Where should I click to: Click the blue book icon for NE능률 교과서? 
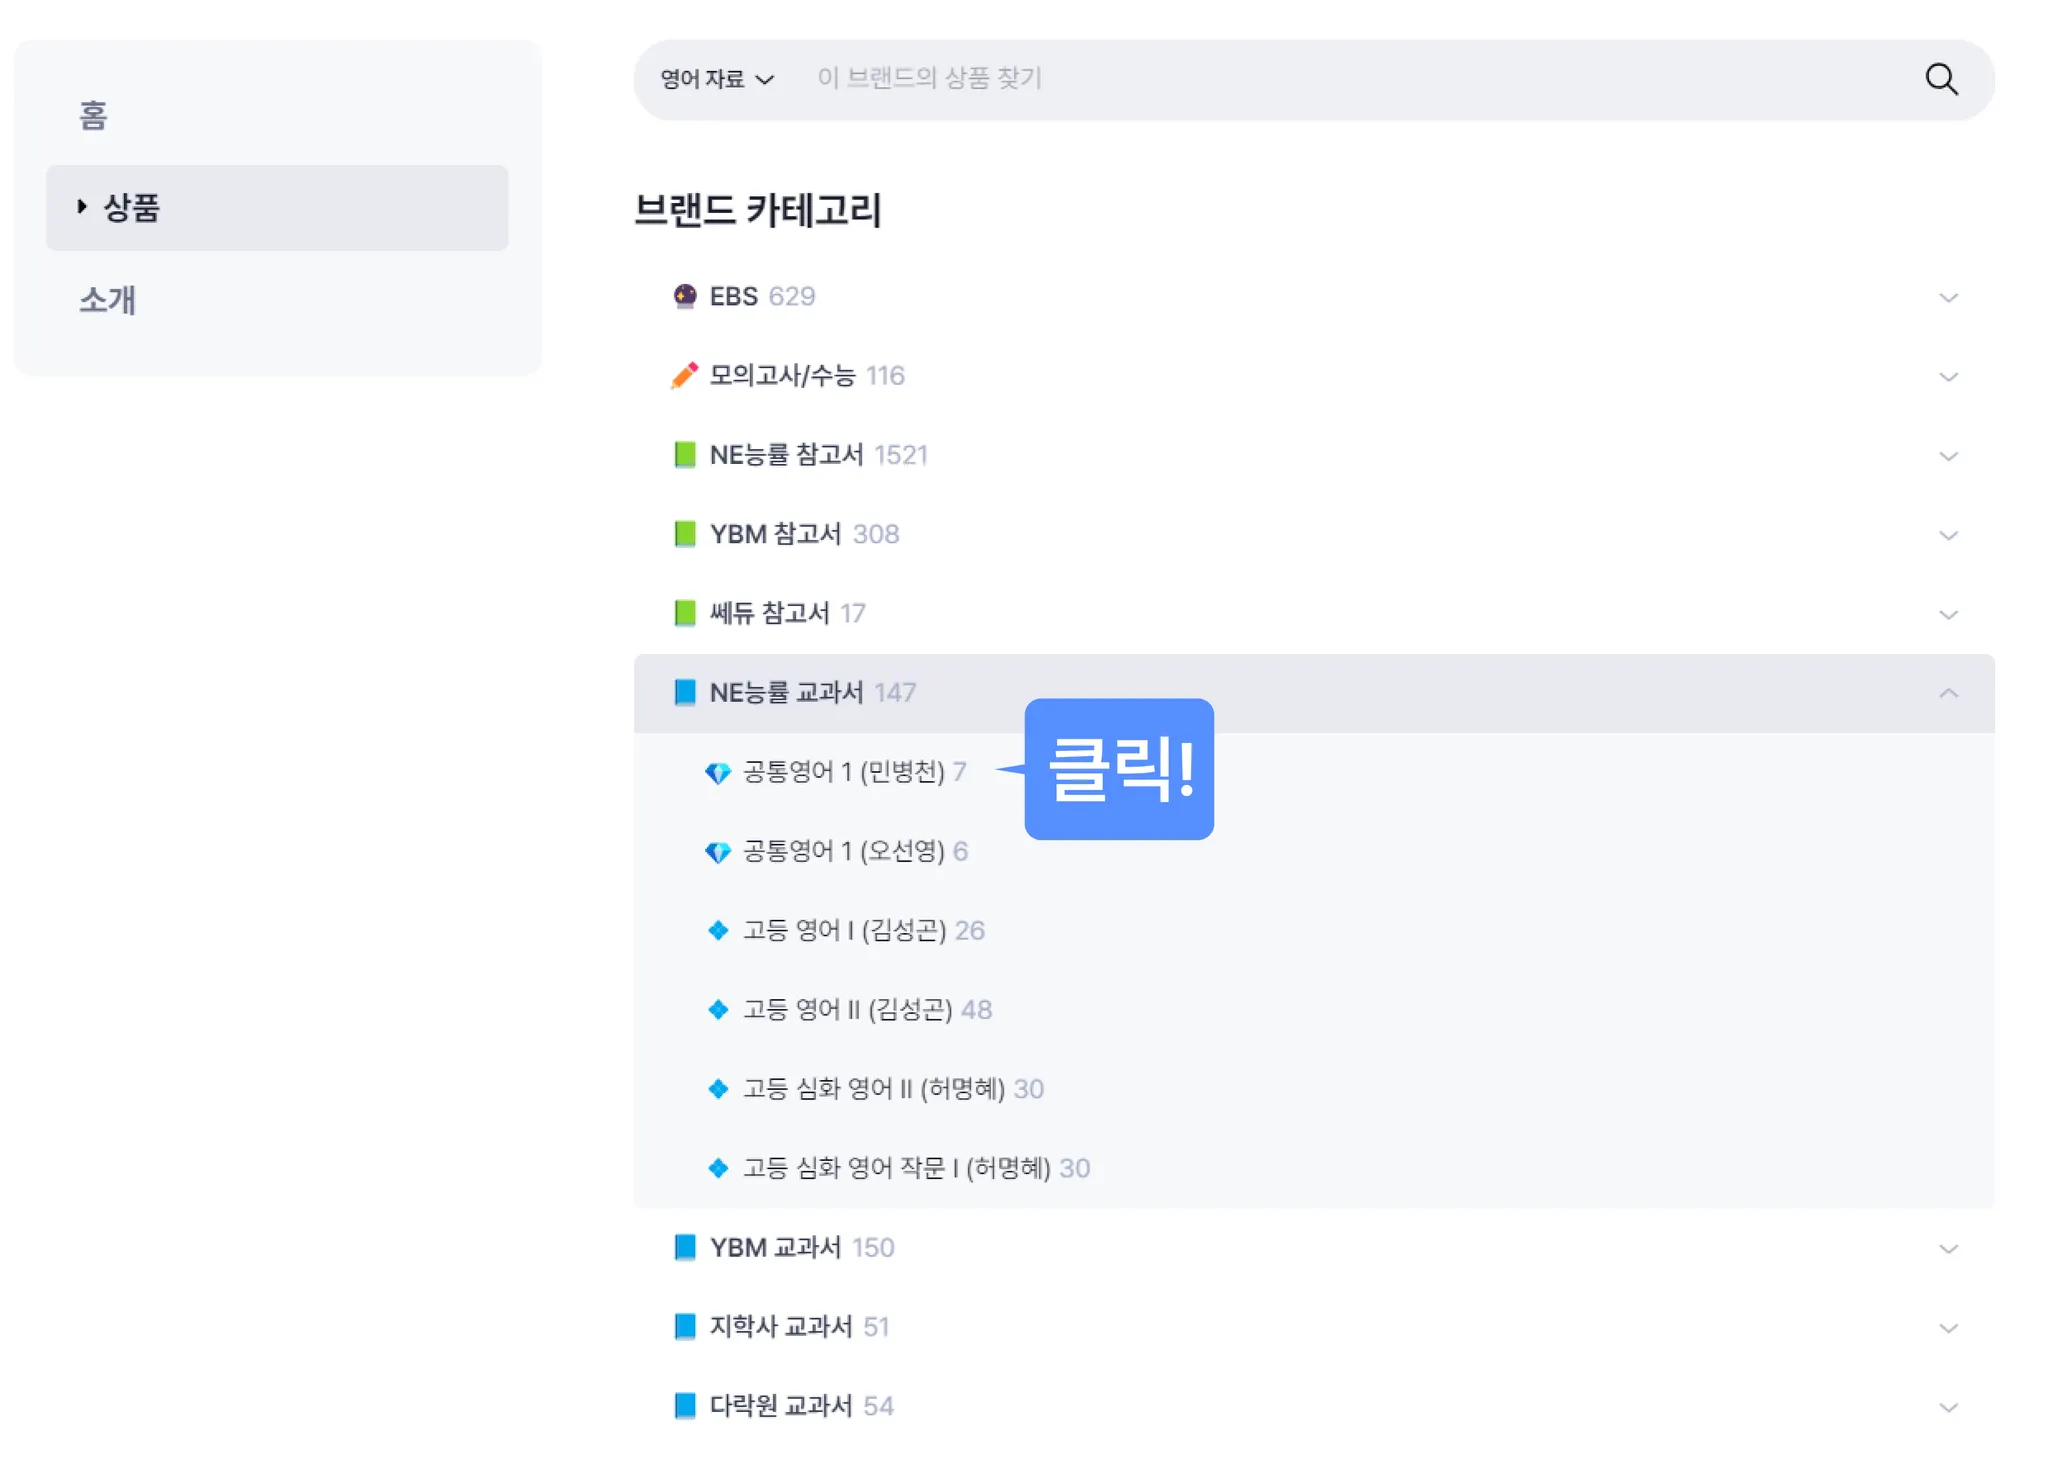tap(685, 692)
